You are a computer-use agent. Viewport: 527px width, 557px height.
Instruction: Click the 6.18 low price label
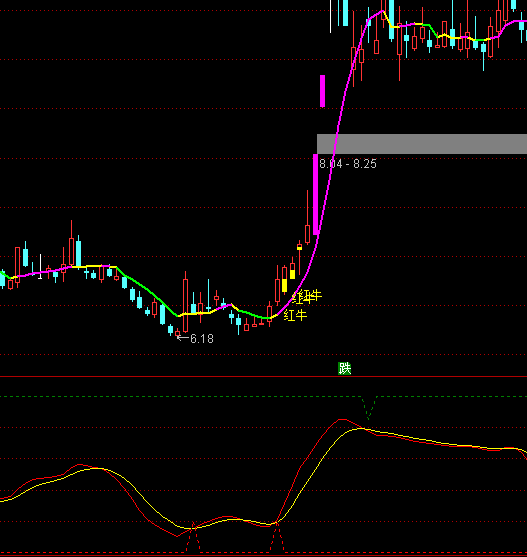202,339
